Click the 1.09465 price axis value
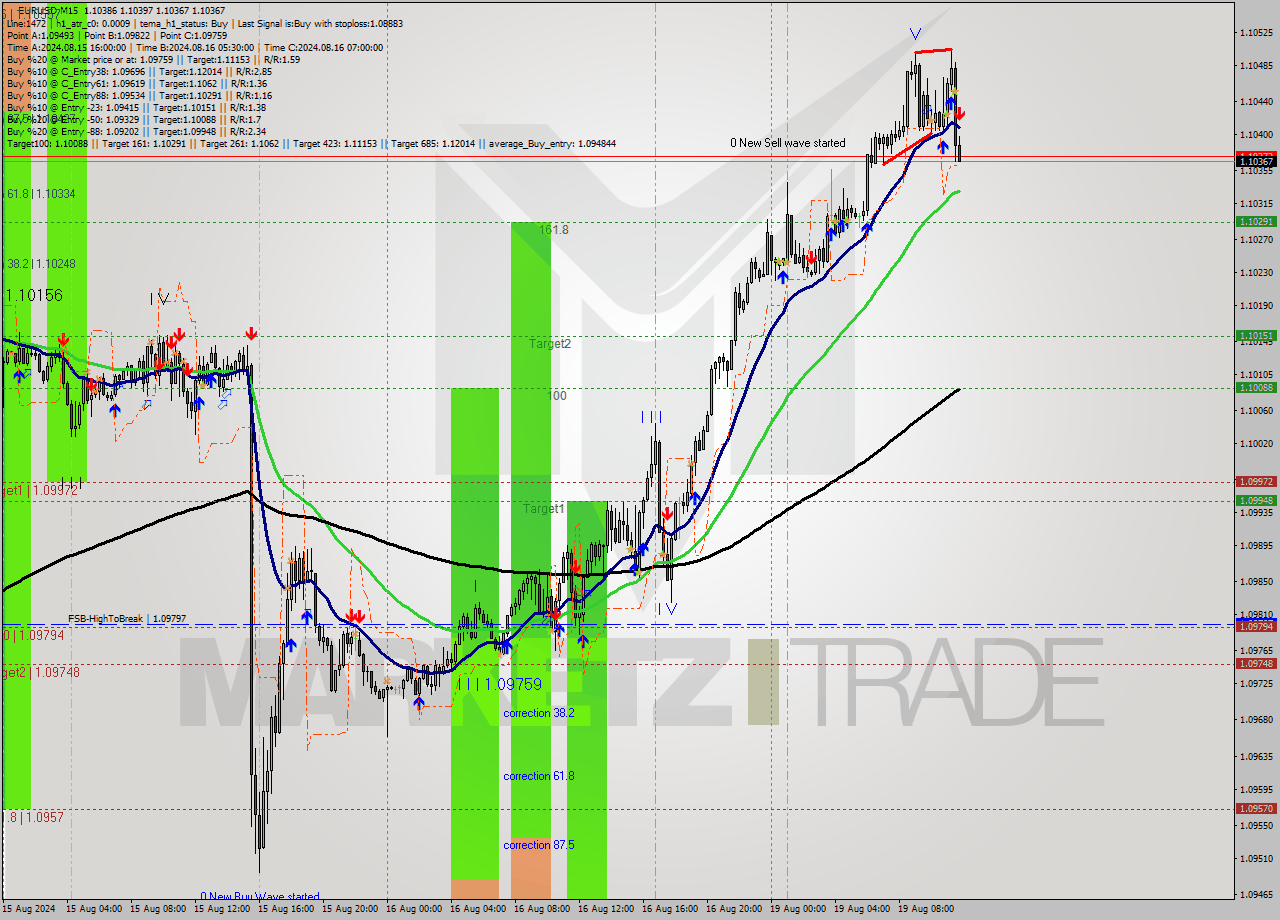Image resolution: width=1280 pixels, height=920 pixels. pos(1256,895)
